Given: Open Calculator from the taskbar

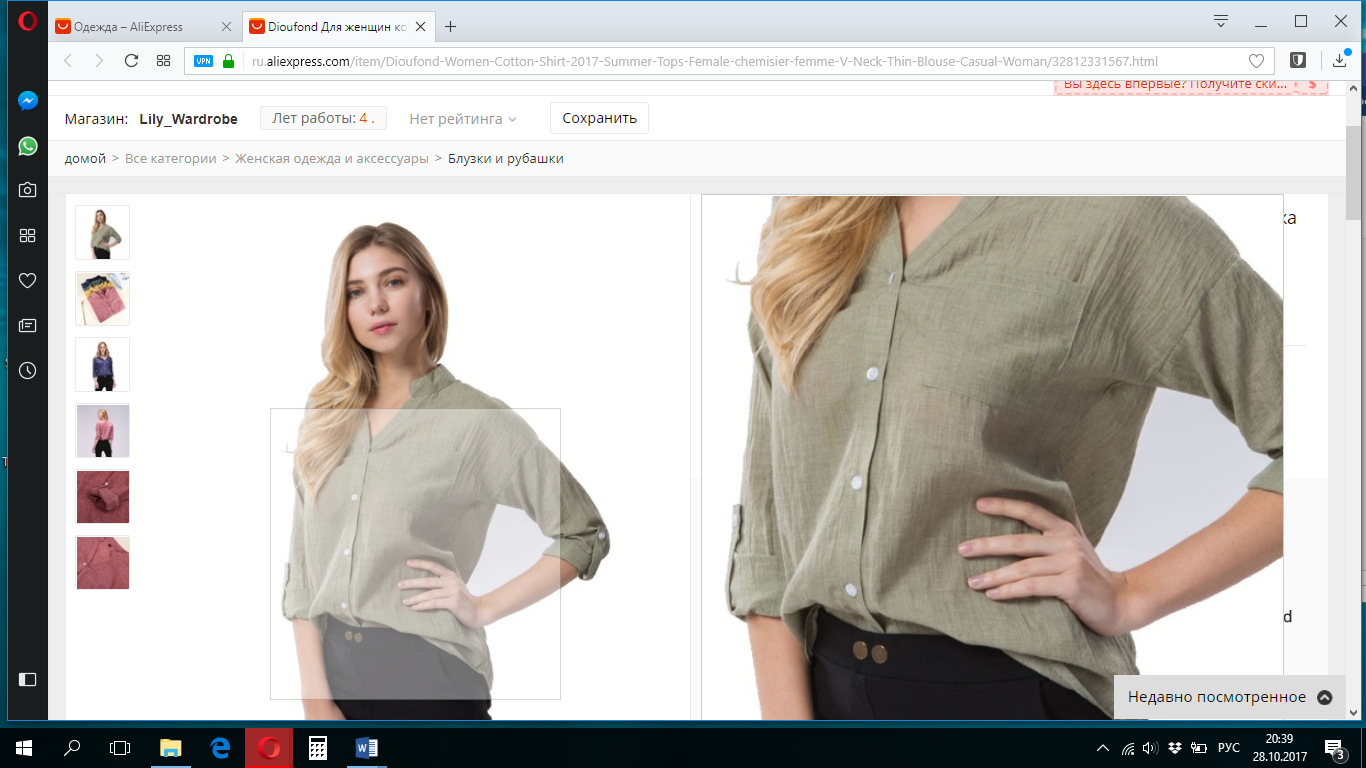Looking at the screenshot, I should pos(318,747).
